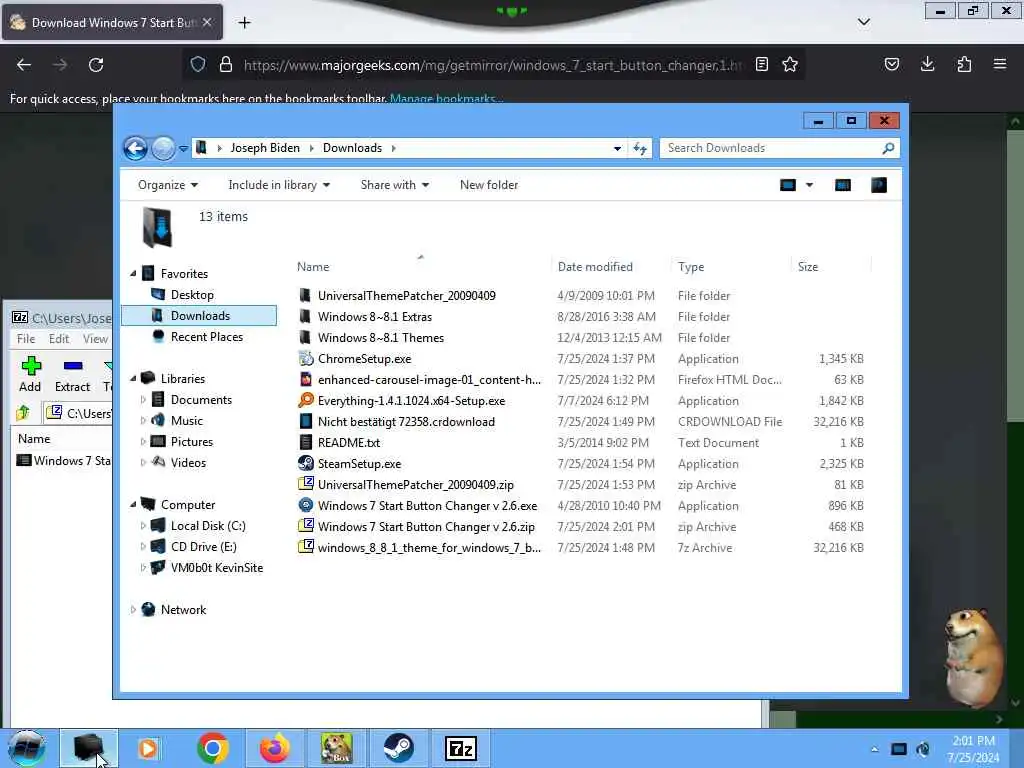Click the Add icon in 7-Zip window
This screenshot has width=1024, height=768.
tap(30, 374)
